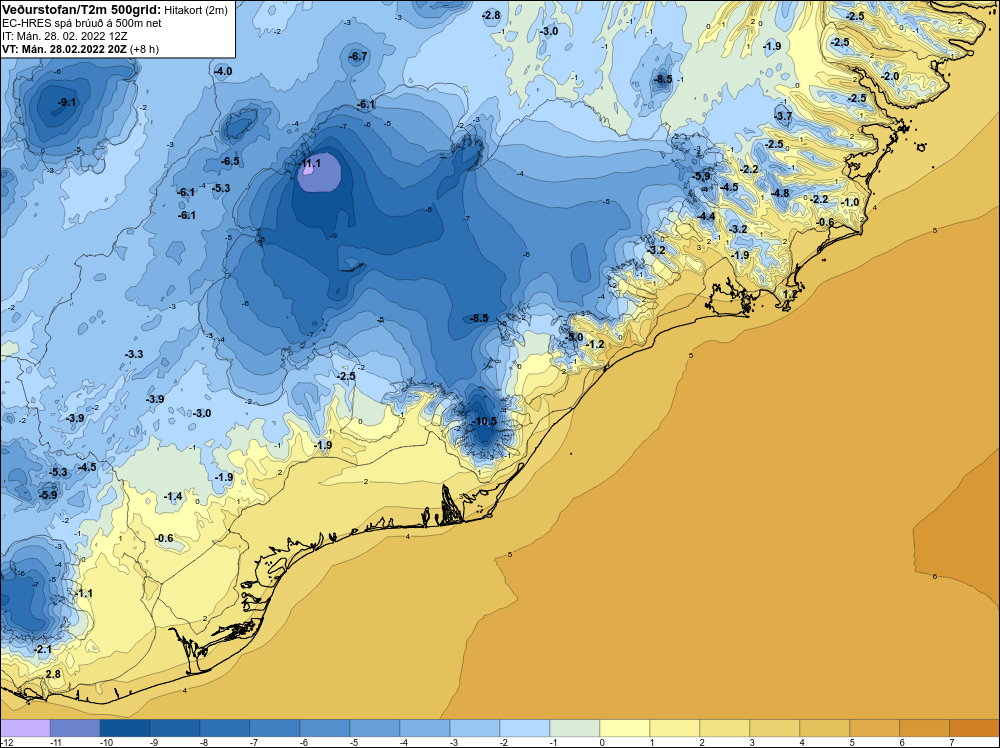Select the legend swatch between -11 and -10

tap(75, 728)
